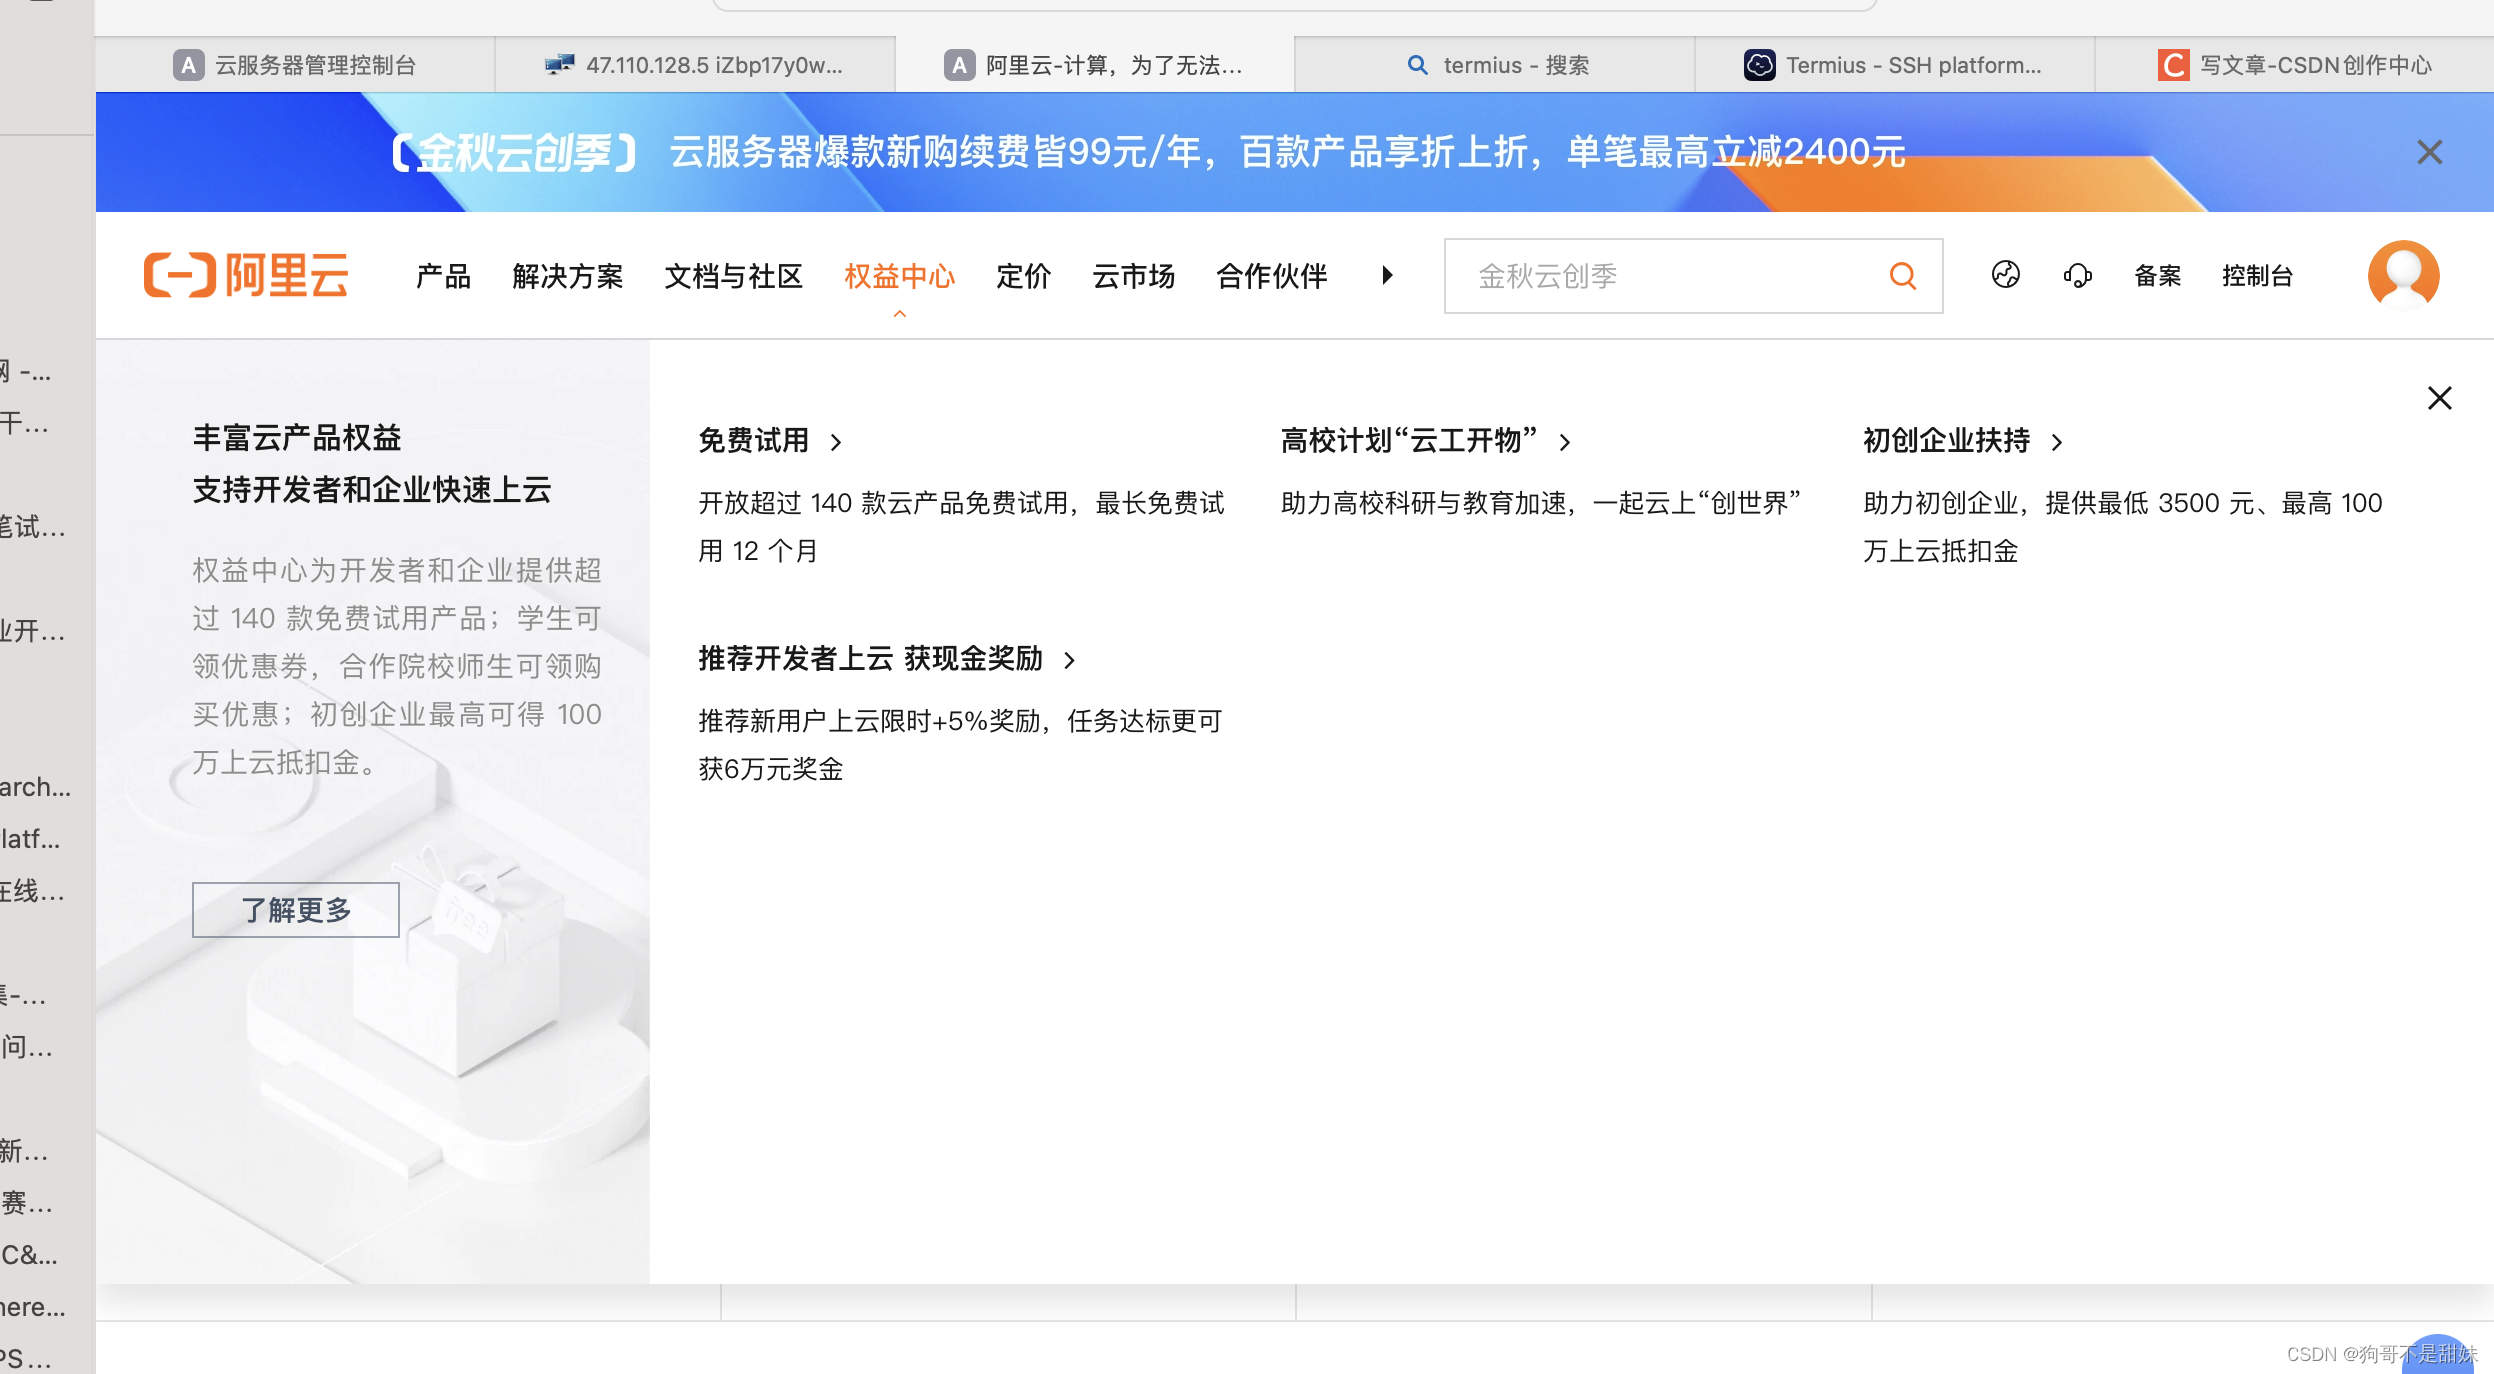2494x1374 pixels.
Task: Switch to termius - 搜索 tab
Action: coord(1495,65)
